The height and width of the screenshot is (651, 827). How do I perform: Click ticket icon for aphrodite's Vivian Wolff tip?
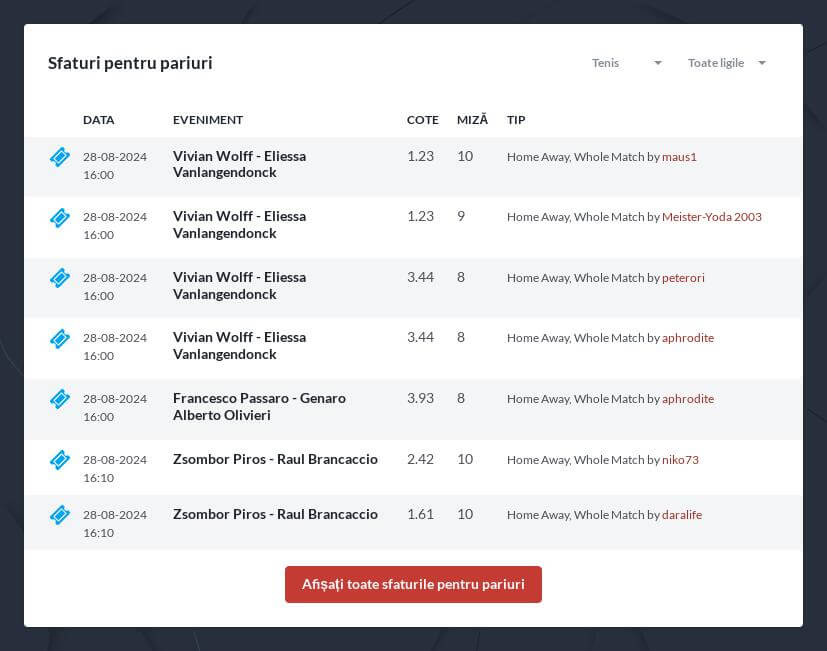(x=60, y=338)
